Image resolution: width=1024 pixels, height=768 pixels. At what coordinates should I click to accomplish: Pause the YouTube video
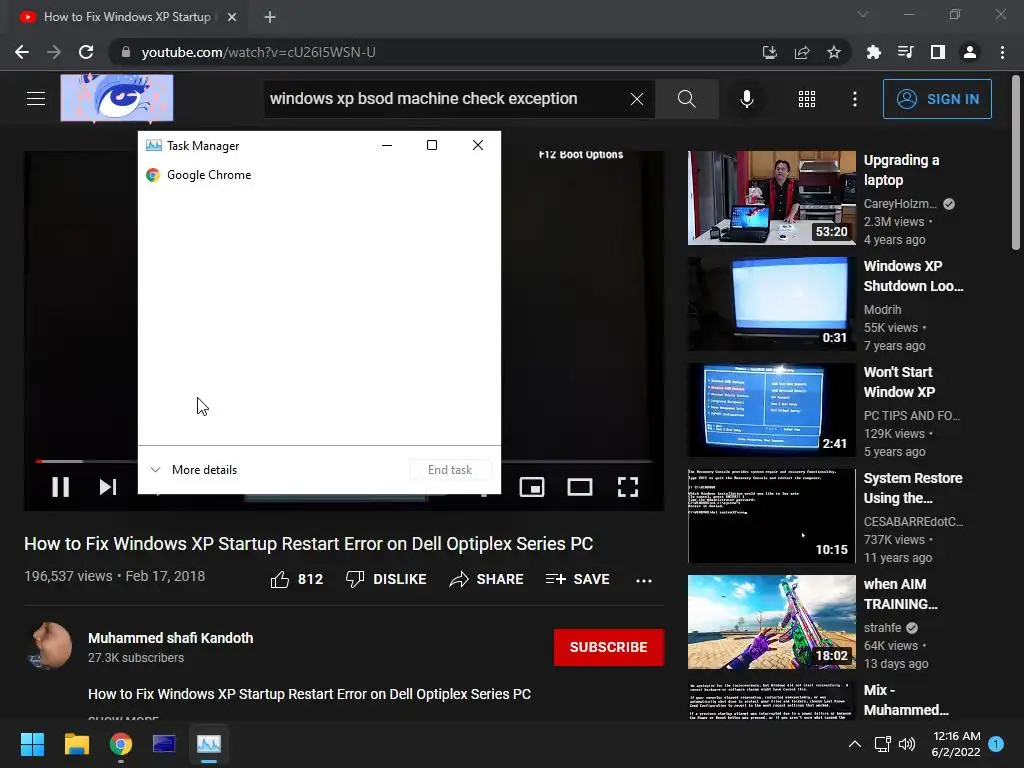point(61,487)
